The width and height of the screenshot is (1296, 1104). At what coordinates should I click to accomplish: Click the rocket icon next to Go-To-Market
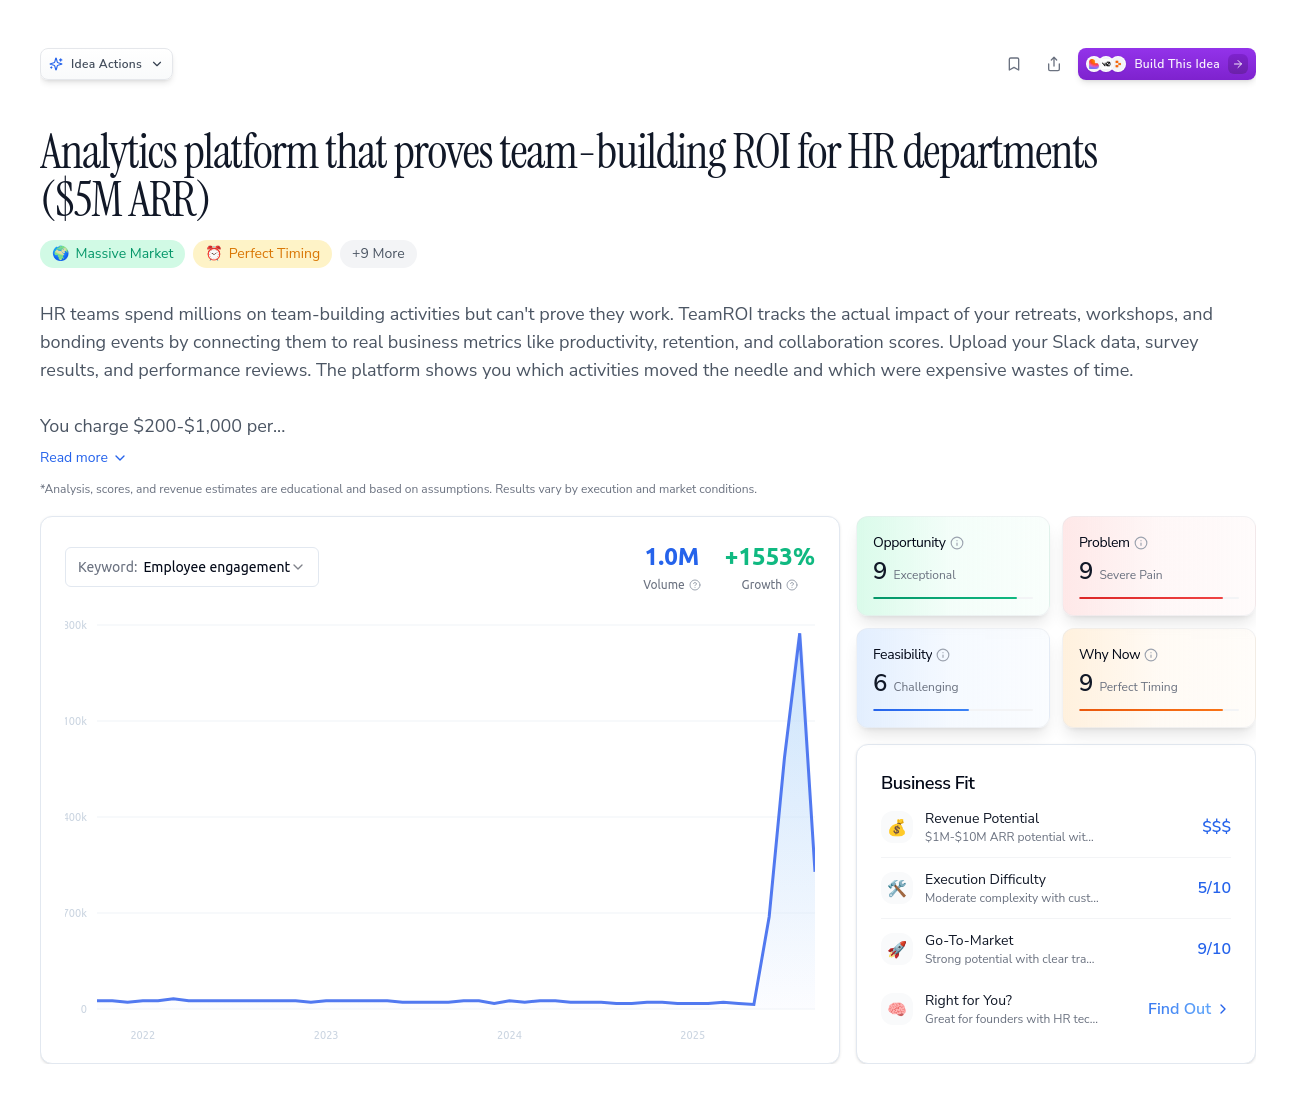click(x=897, y=949)
